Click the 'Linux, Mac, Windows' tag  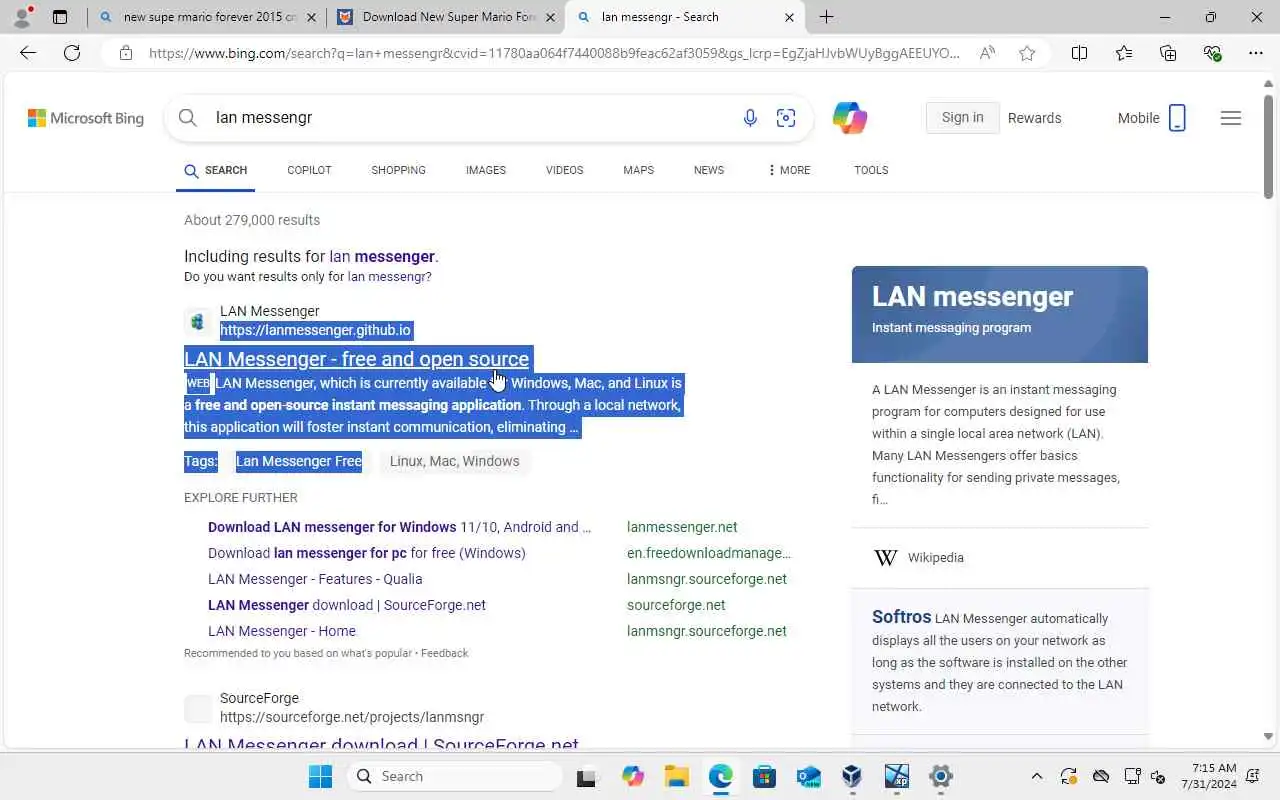(454, 461)
